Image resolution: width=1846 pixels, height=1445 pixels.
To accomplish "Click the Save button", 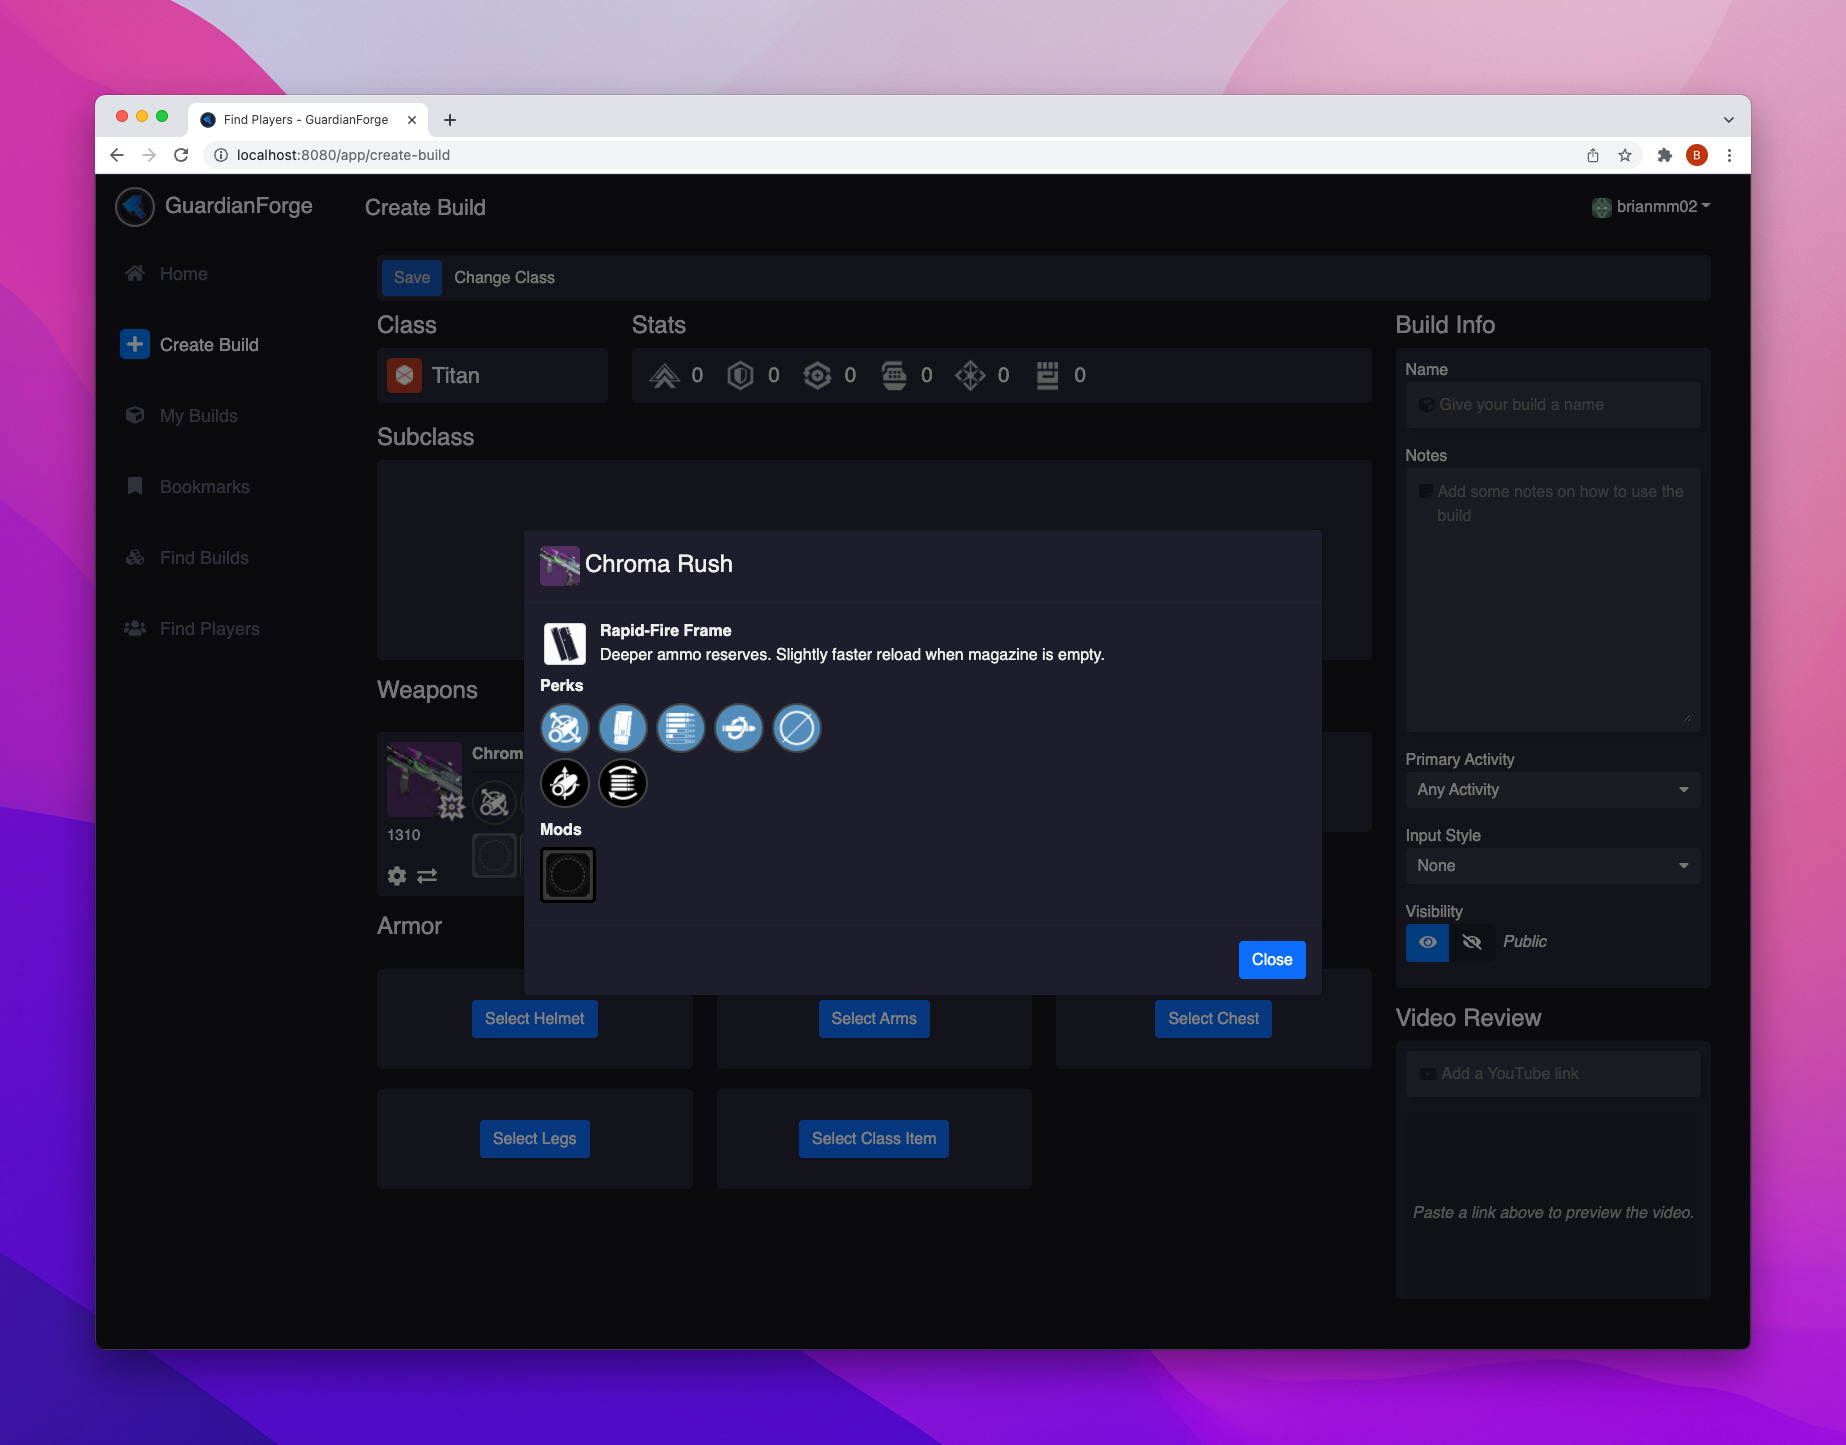I will 412,278.
